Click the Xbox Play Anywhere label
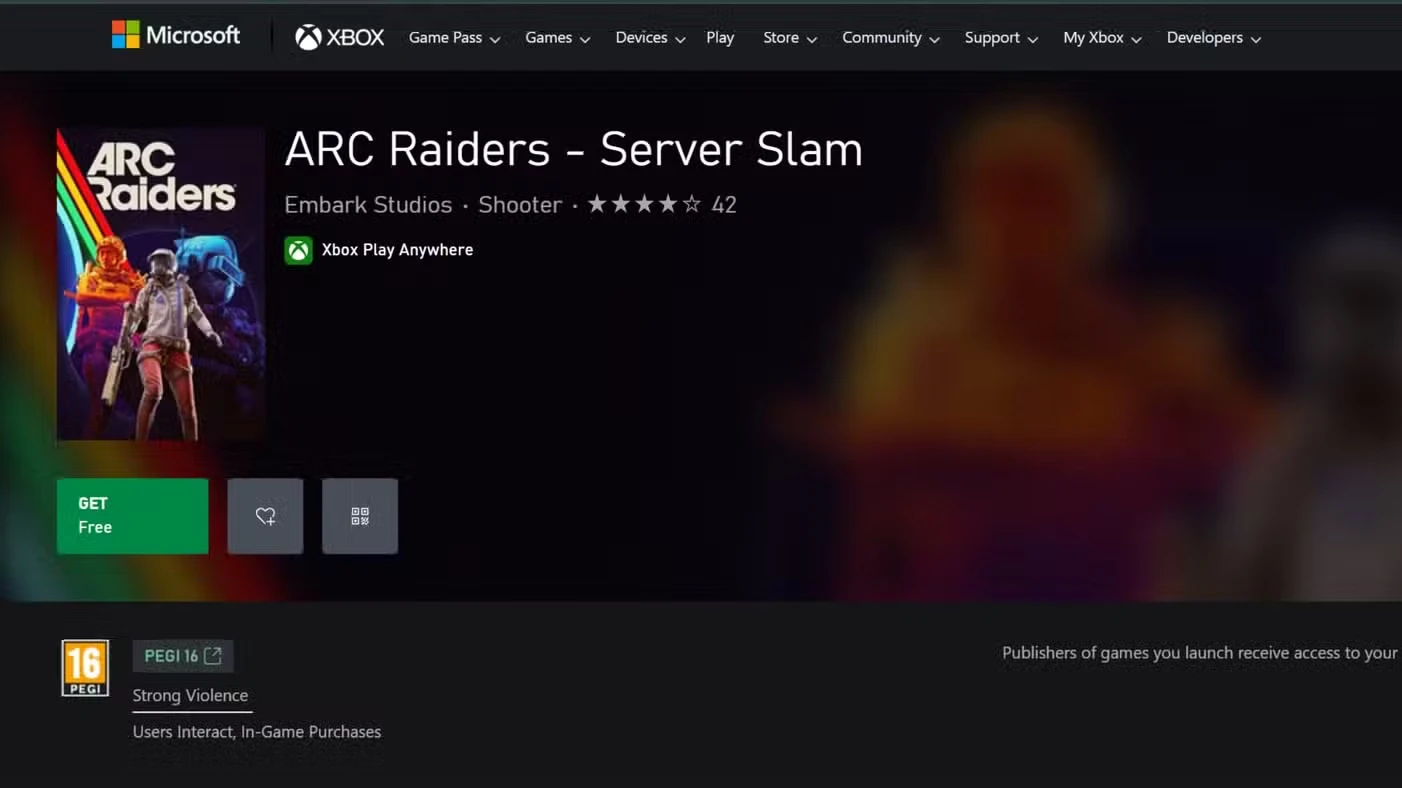 397,250
